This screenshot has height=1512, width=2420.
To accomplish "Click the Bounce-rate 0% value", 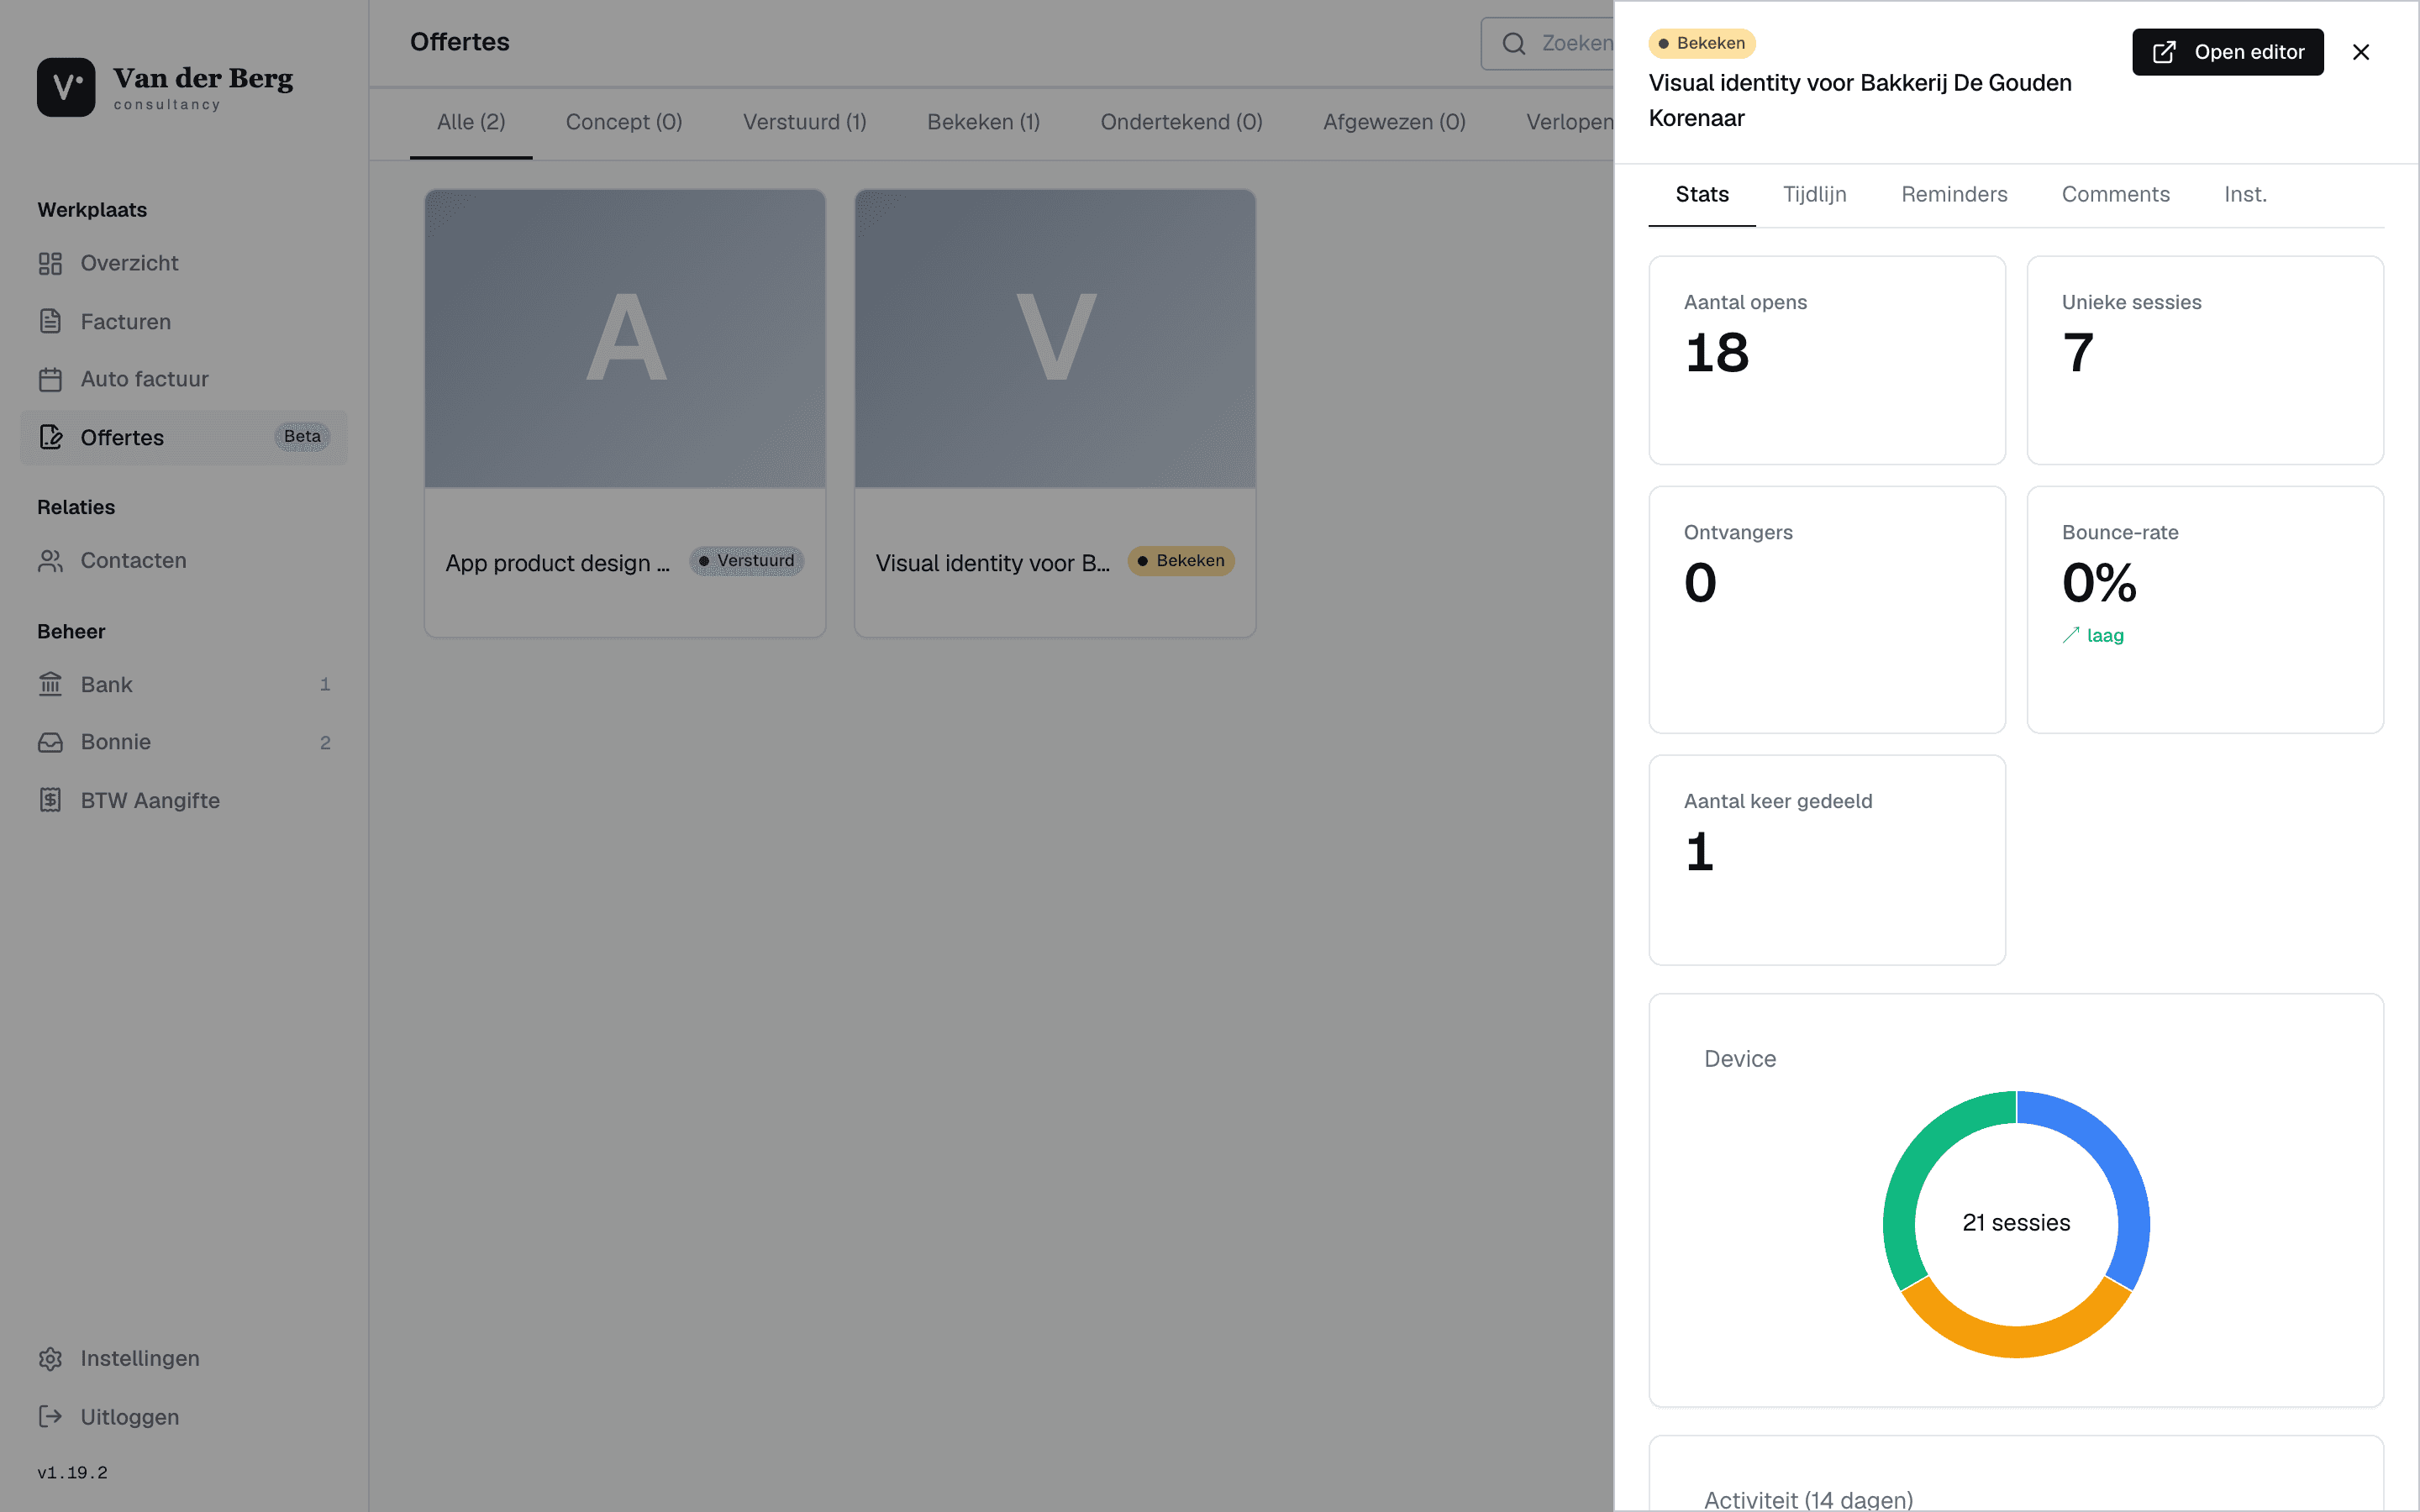I will (2099, 583).
